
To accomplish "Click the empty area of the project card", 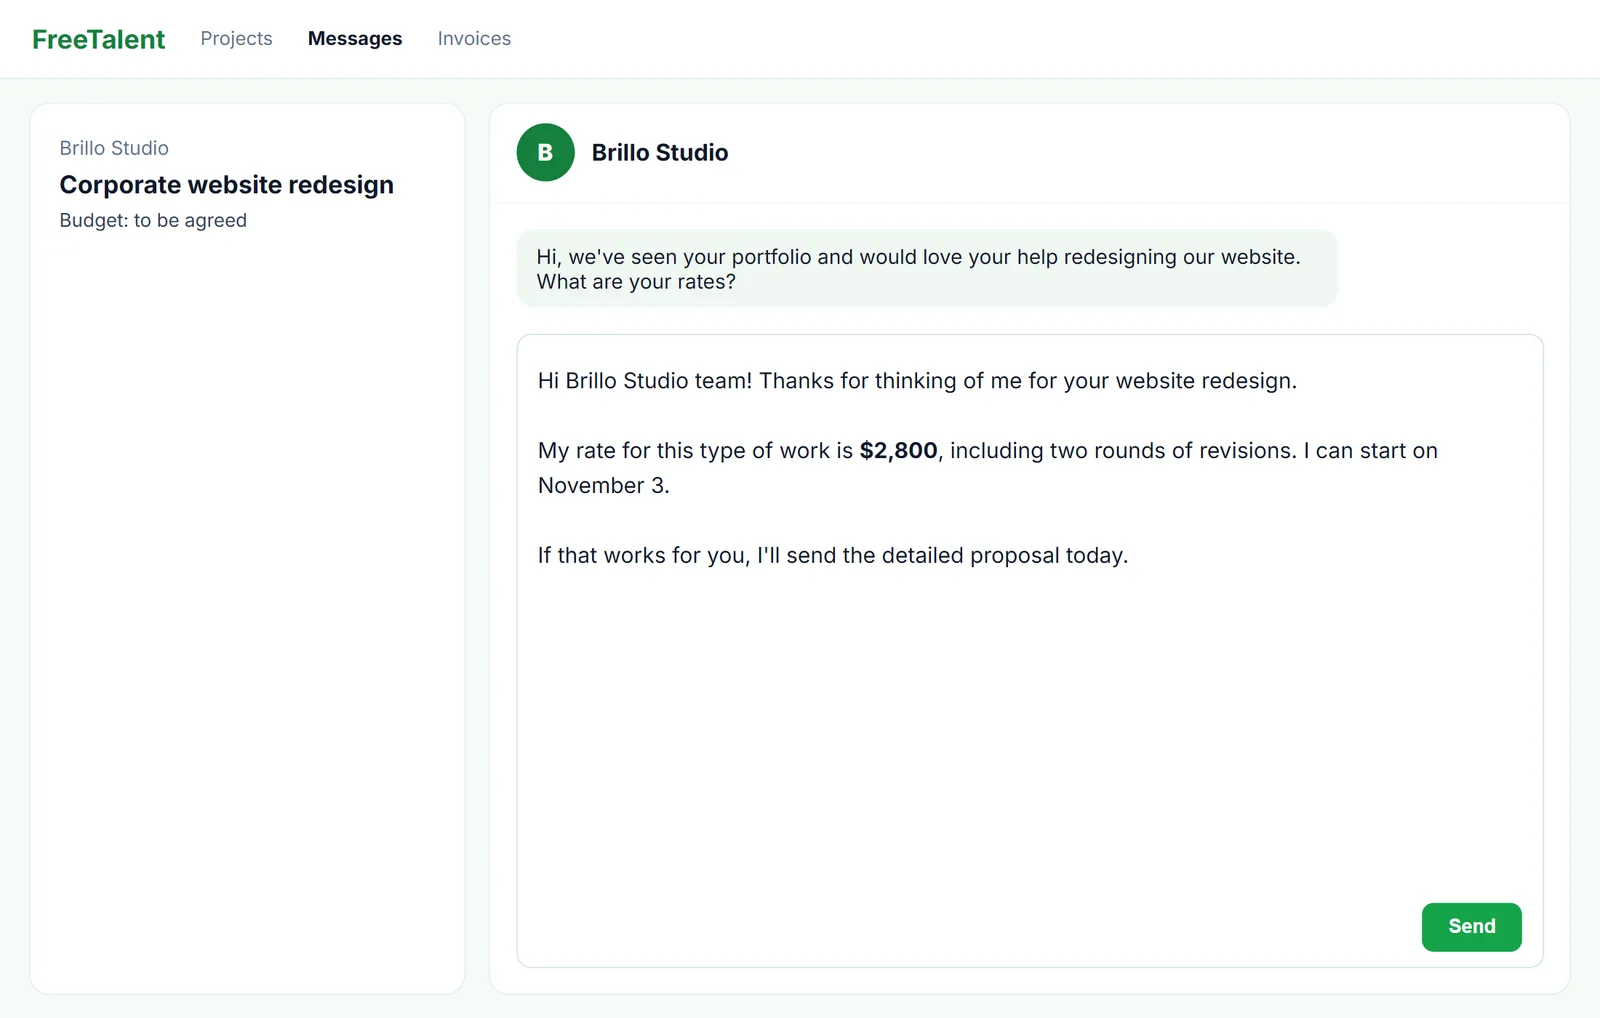I will pos(247,610).
